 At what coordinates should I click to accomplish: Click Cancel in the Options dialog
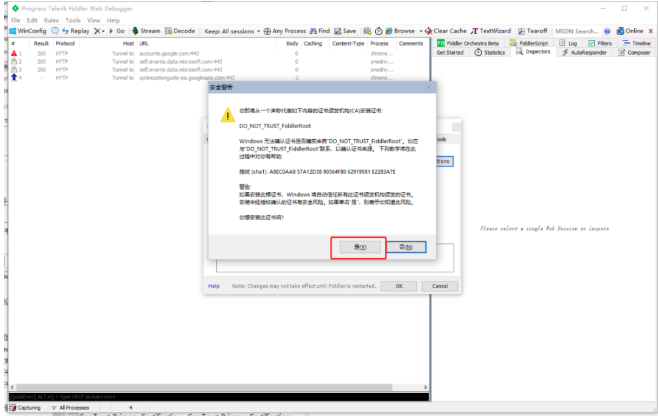point(440,286)
